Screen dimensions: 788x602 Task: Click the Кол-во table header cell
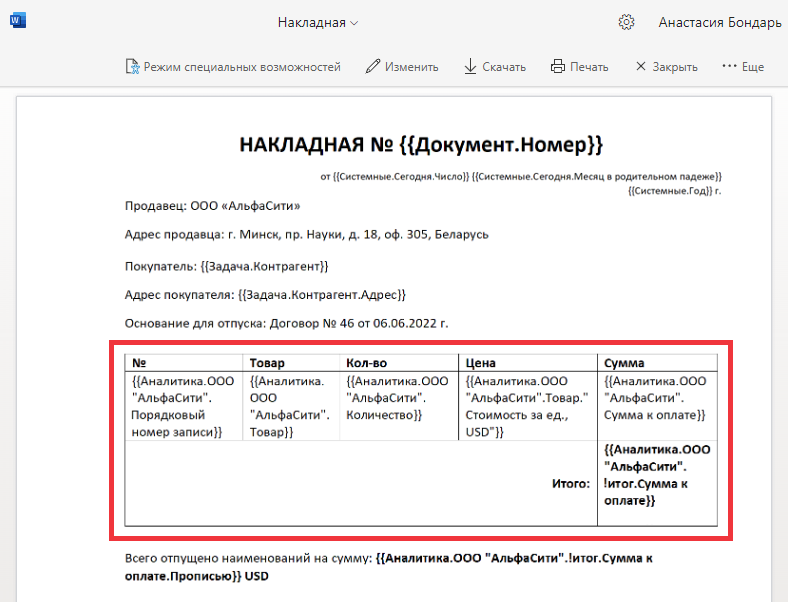click(x=399, y=363)
